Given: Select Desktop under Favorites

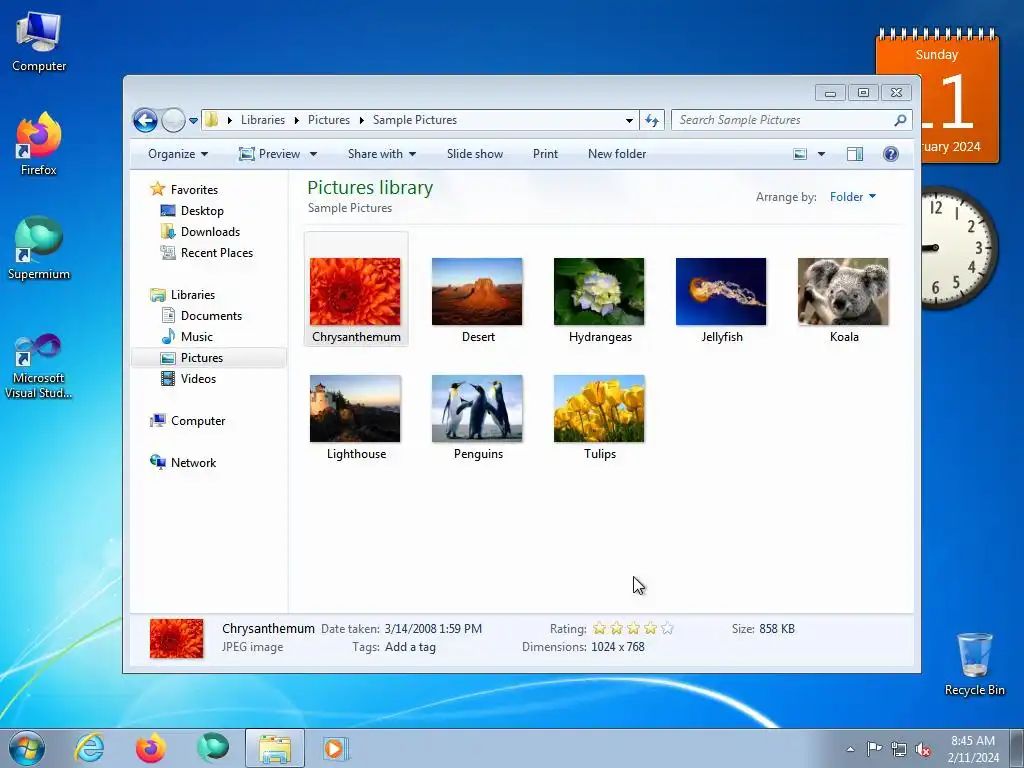Looking at the screenshot, I should point(202,211).
